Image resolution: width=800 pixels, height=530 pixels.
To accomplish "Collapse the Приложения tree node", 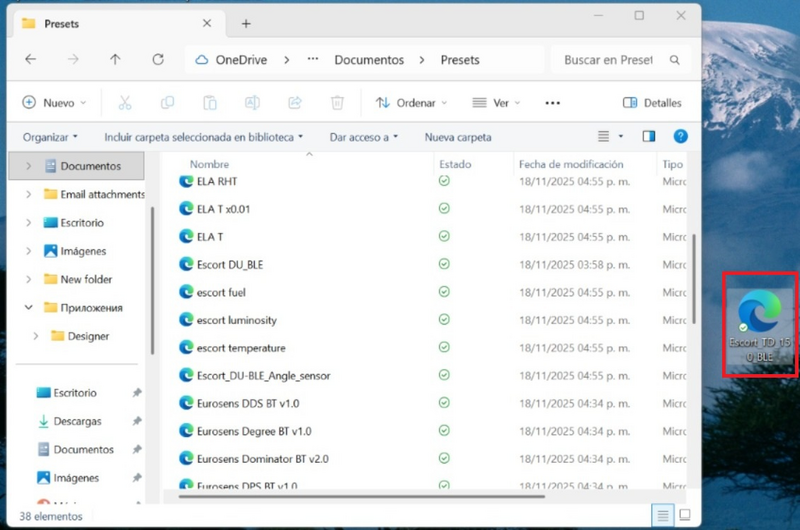I will point(29,307).
